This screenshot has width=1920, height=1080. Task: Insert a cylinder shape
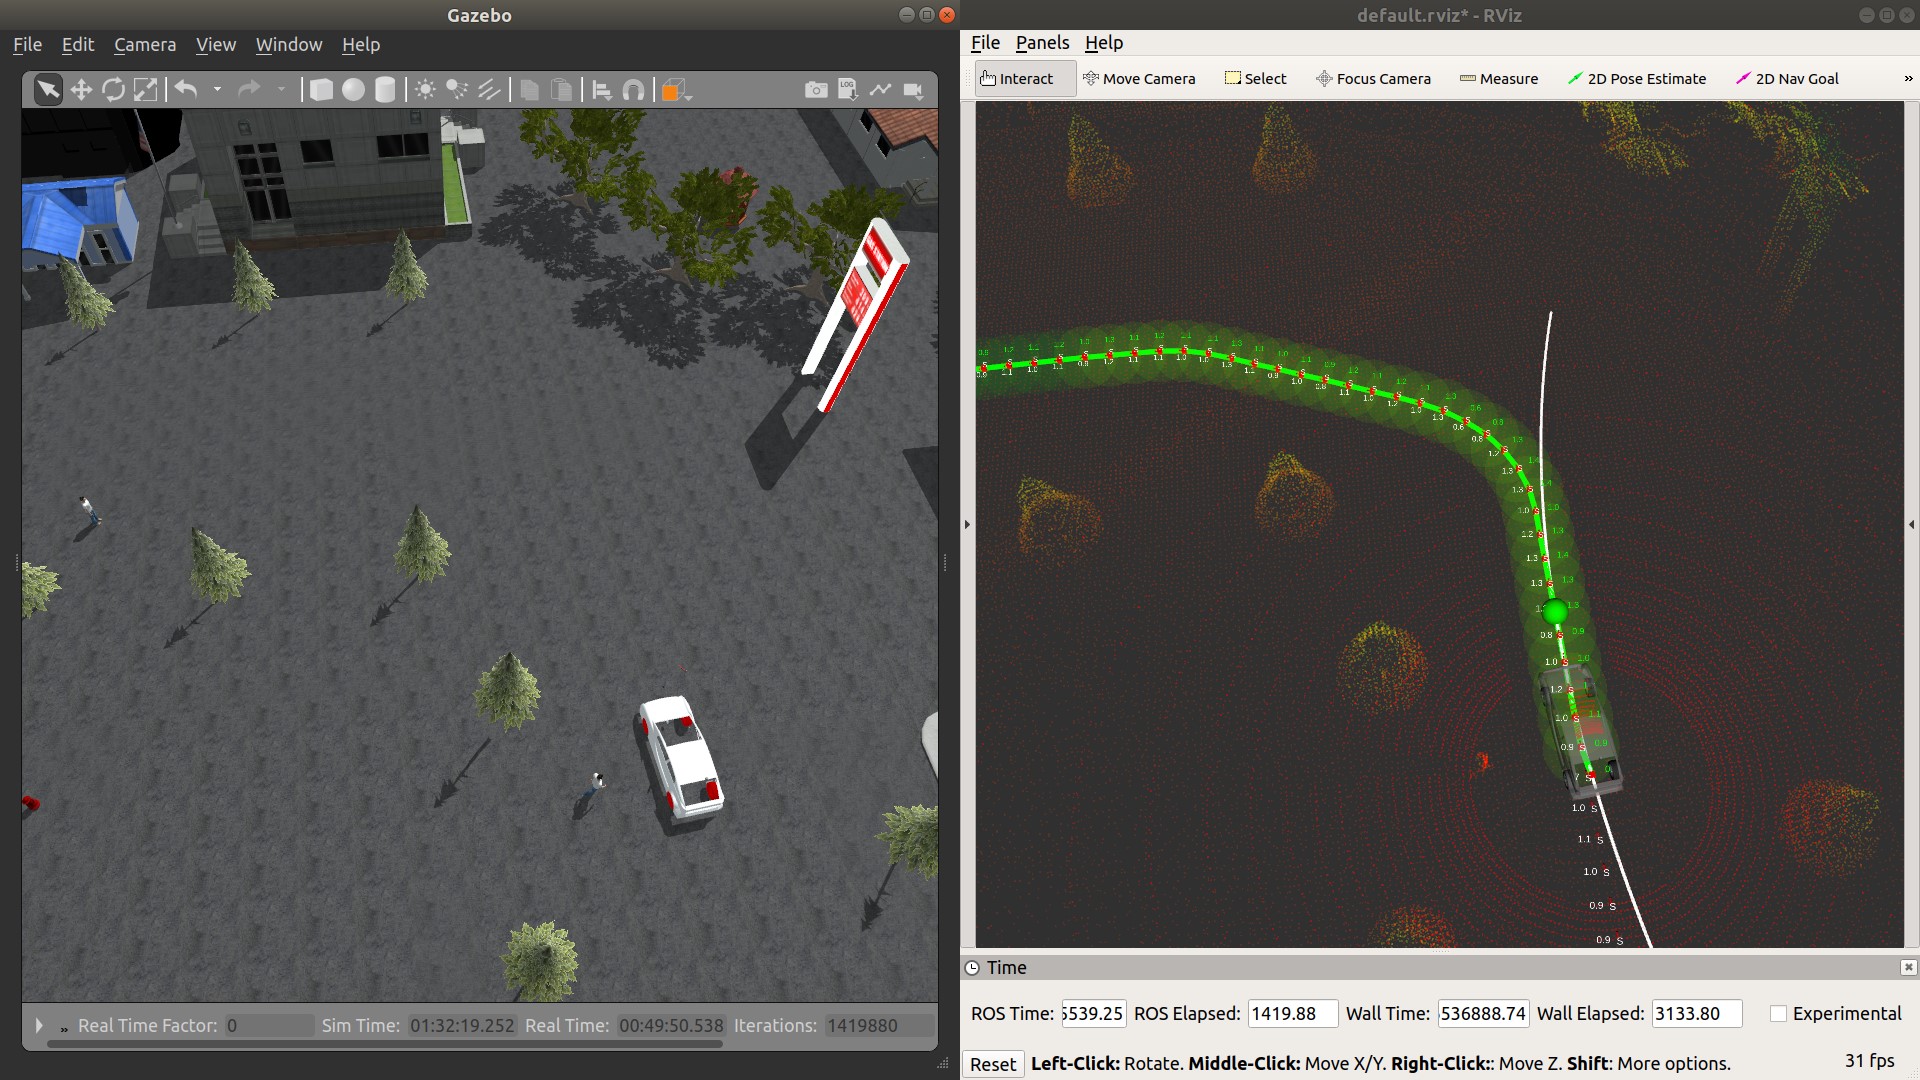point(385,90)
